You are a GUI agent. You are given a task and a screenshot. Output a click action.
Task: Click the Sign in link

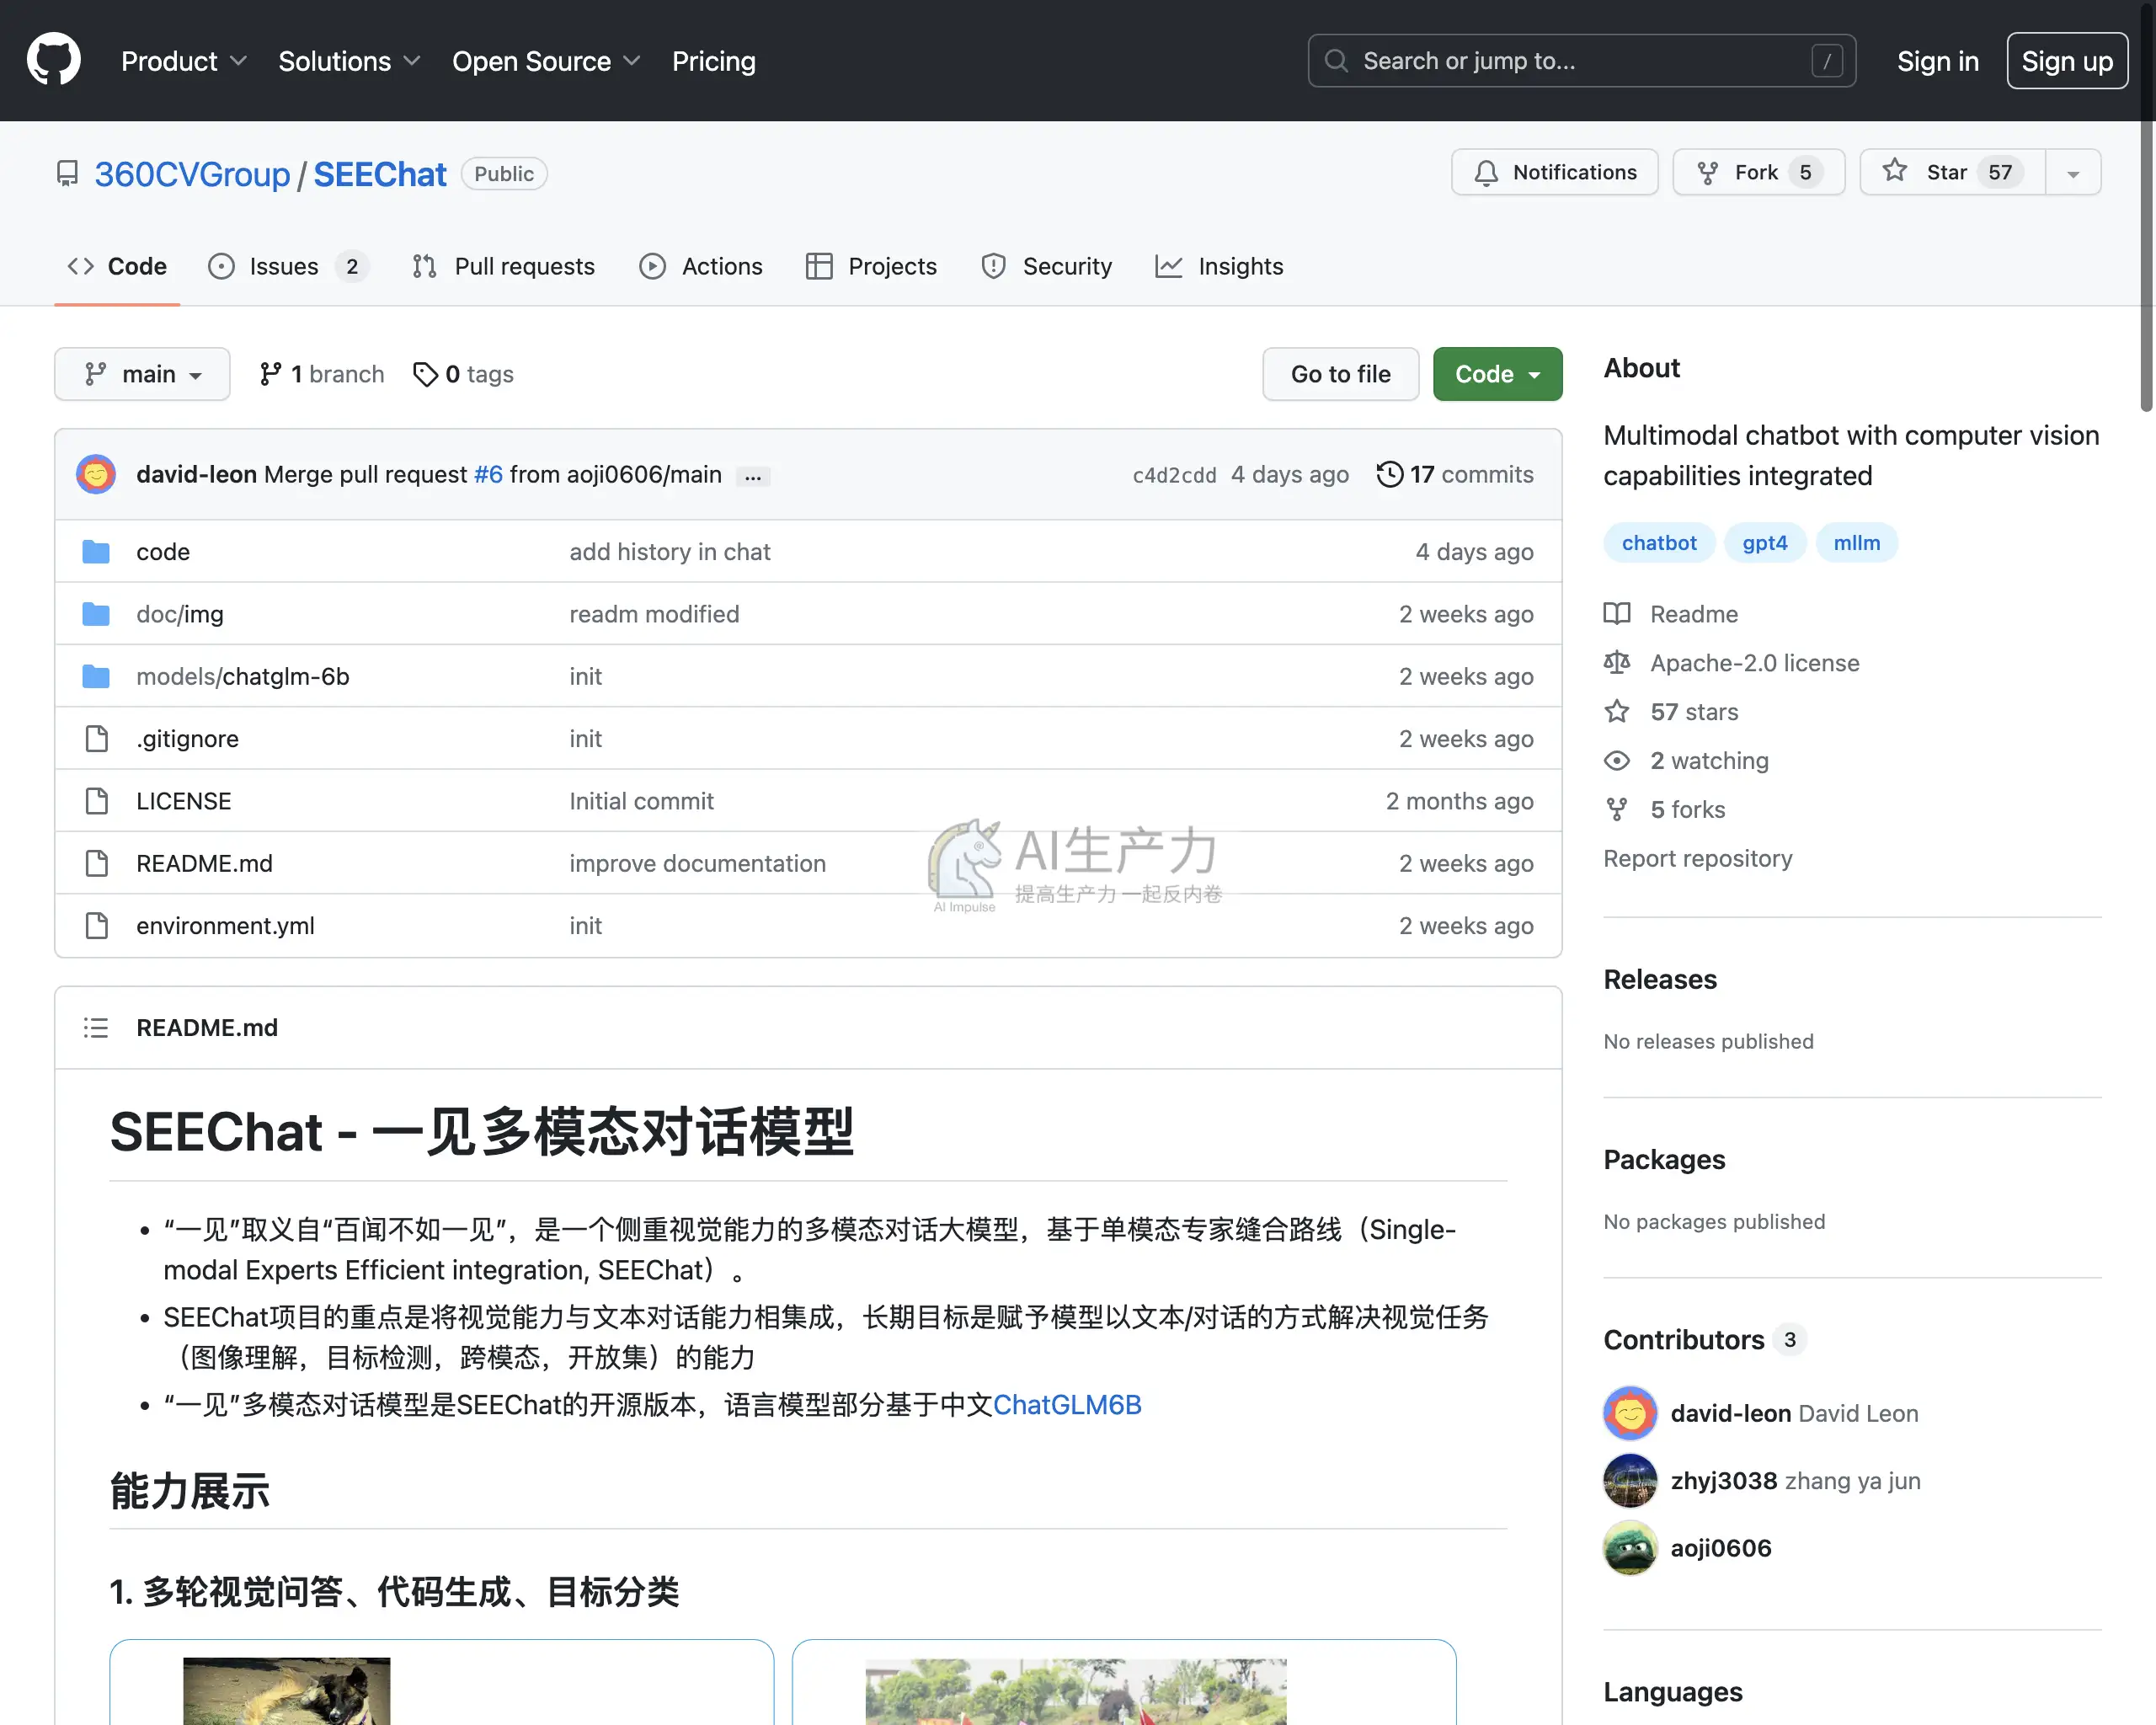(1938, 61)
